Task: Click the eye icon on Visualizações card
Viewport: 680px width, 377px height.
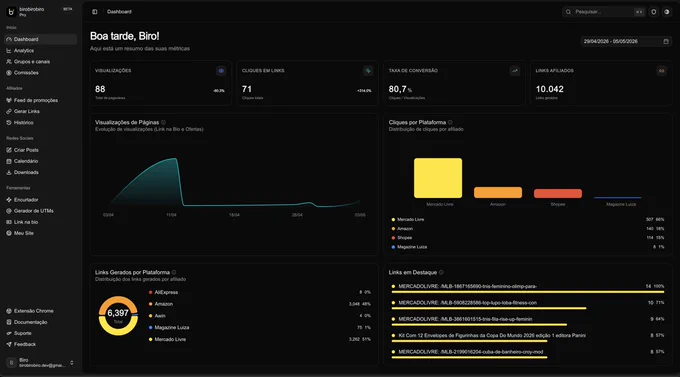Action: [x=221, y=71]
